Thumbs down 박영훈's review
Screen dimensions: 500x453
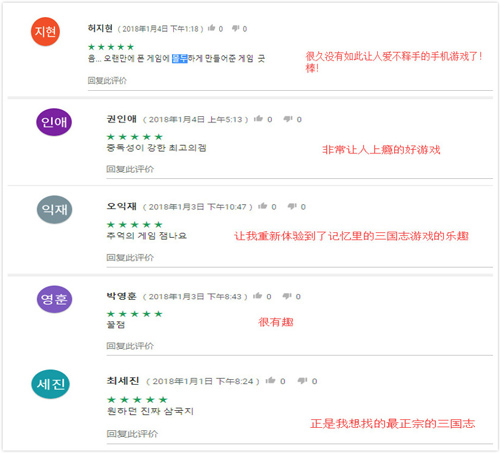(287, 296)
